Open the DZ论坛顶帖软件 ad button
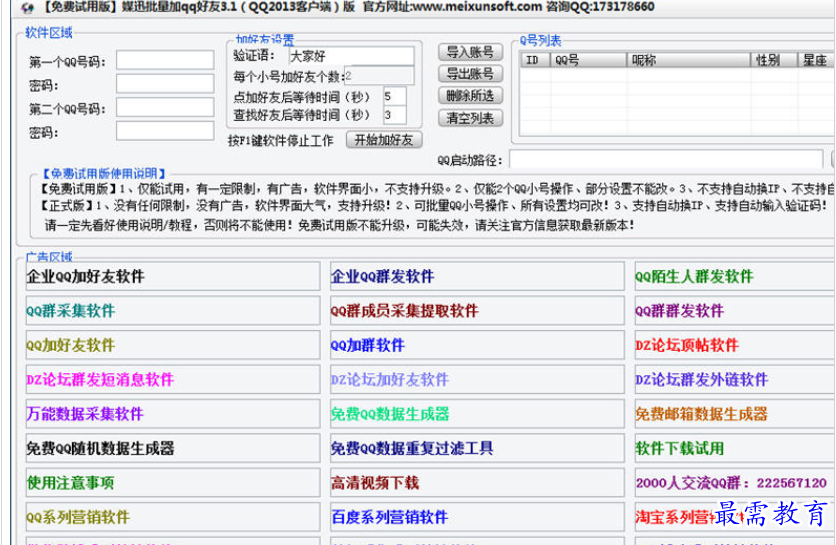 click(x=735, y=345)
